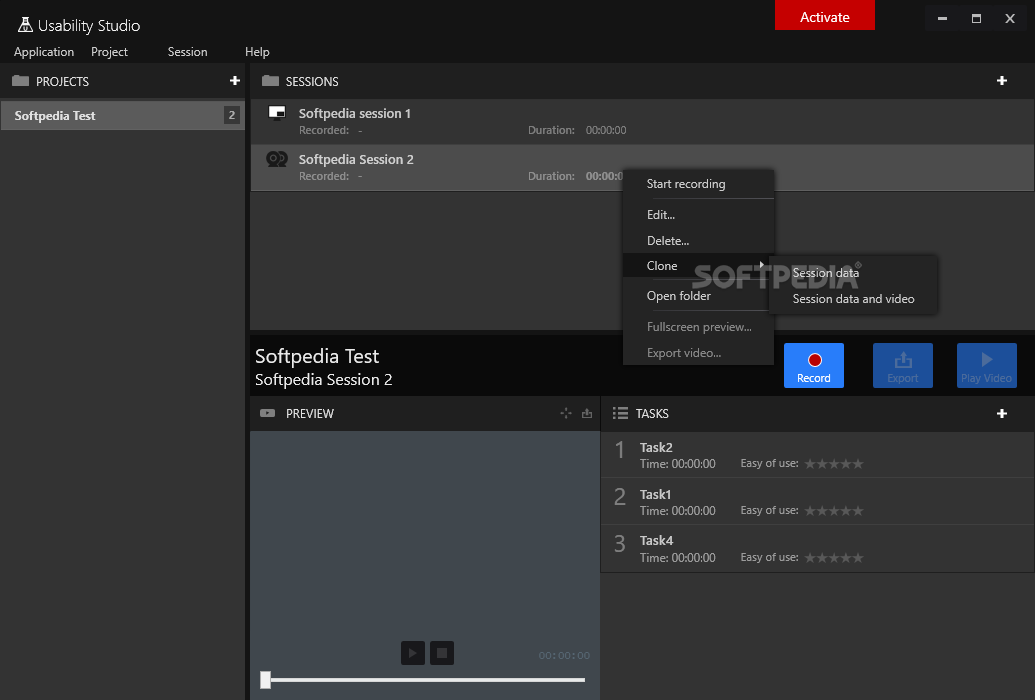Stop the preview video

click(x=442, y=653)
